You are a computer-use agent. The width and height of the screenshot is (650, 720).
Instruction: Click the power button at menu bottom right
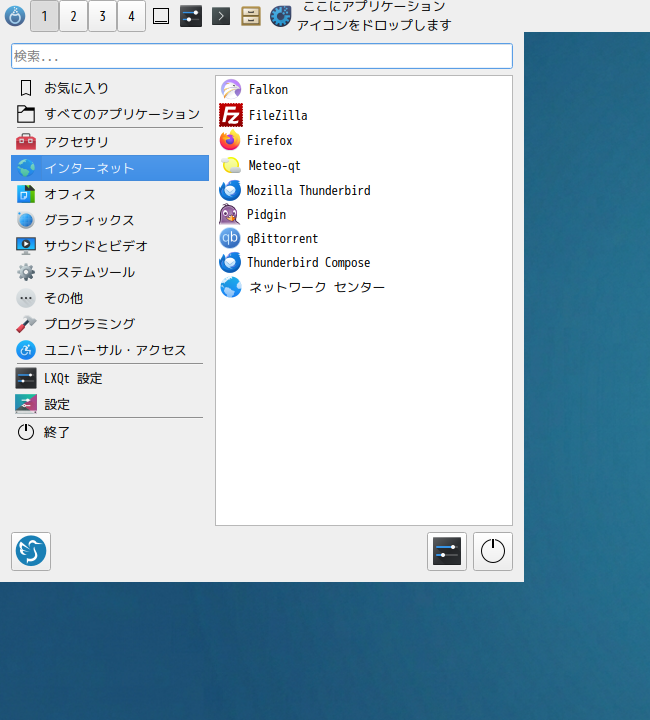tap(493, 551)
